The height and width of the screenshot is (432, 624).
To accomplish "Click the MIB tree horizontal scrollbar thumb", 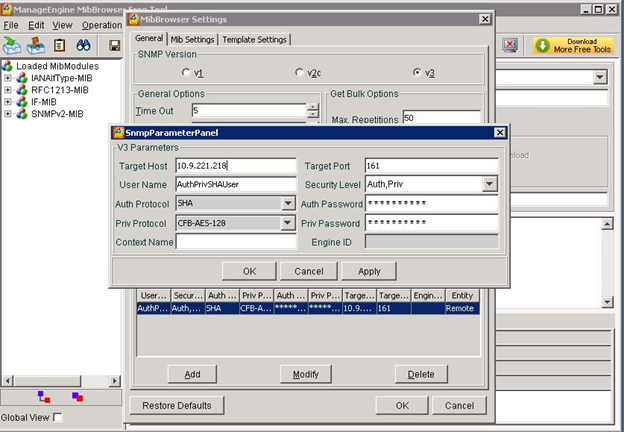I will [x=48, y=381].
